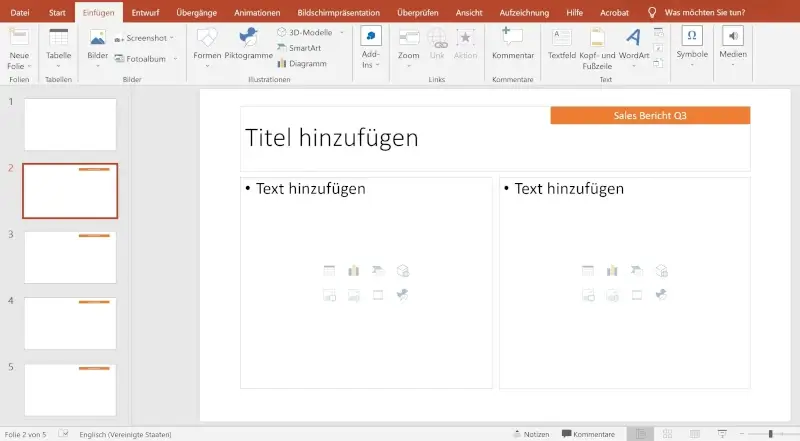Screen dimensions: 800x441
Task: Open the Acrobat tab
Action: (614, 12)
